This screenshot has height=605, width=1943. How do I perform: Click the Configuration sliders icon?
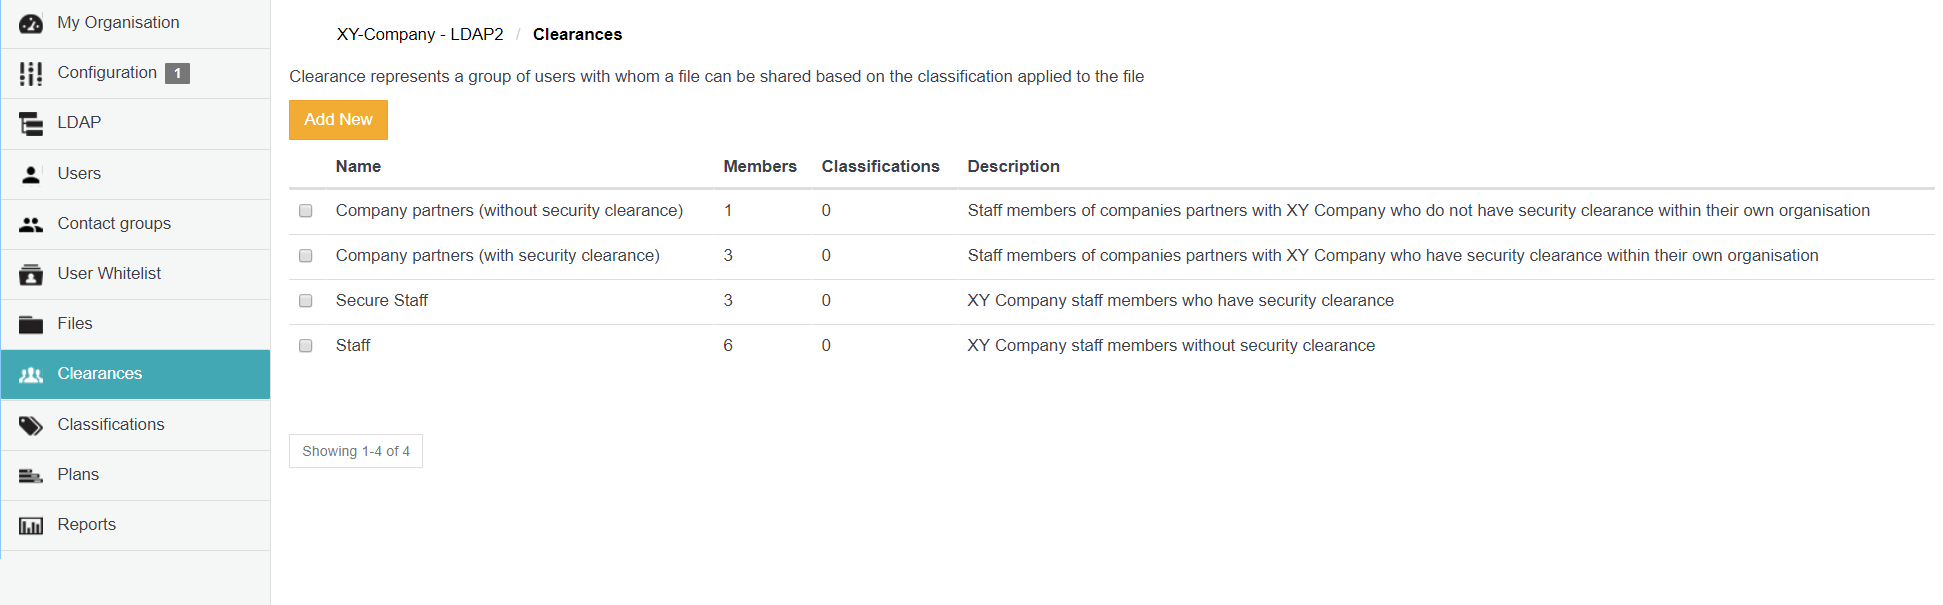(x=31, y=73)
